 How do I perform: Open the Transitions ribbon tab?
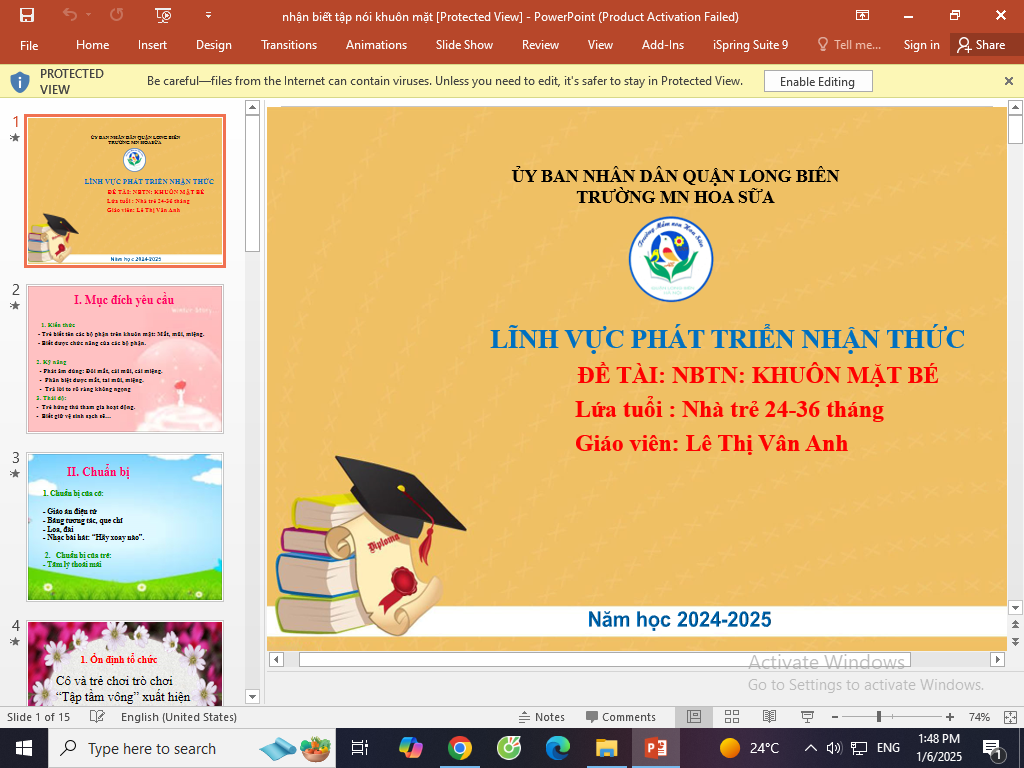point(289,45)
